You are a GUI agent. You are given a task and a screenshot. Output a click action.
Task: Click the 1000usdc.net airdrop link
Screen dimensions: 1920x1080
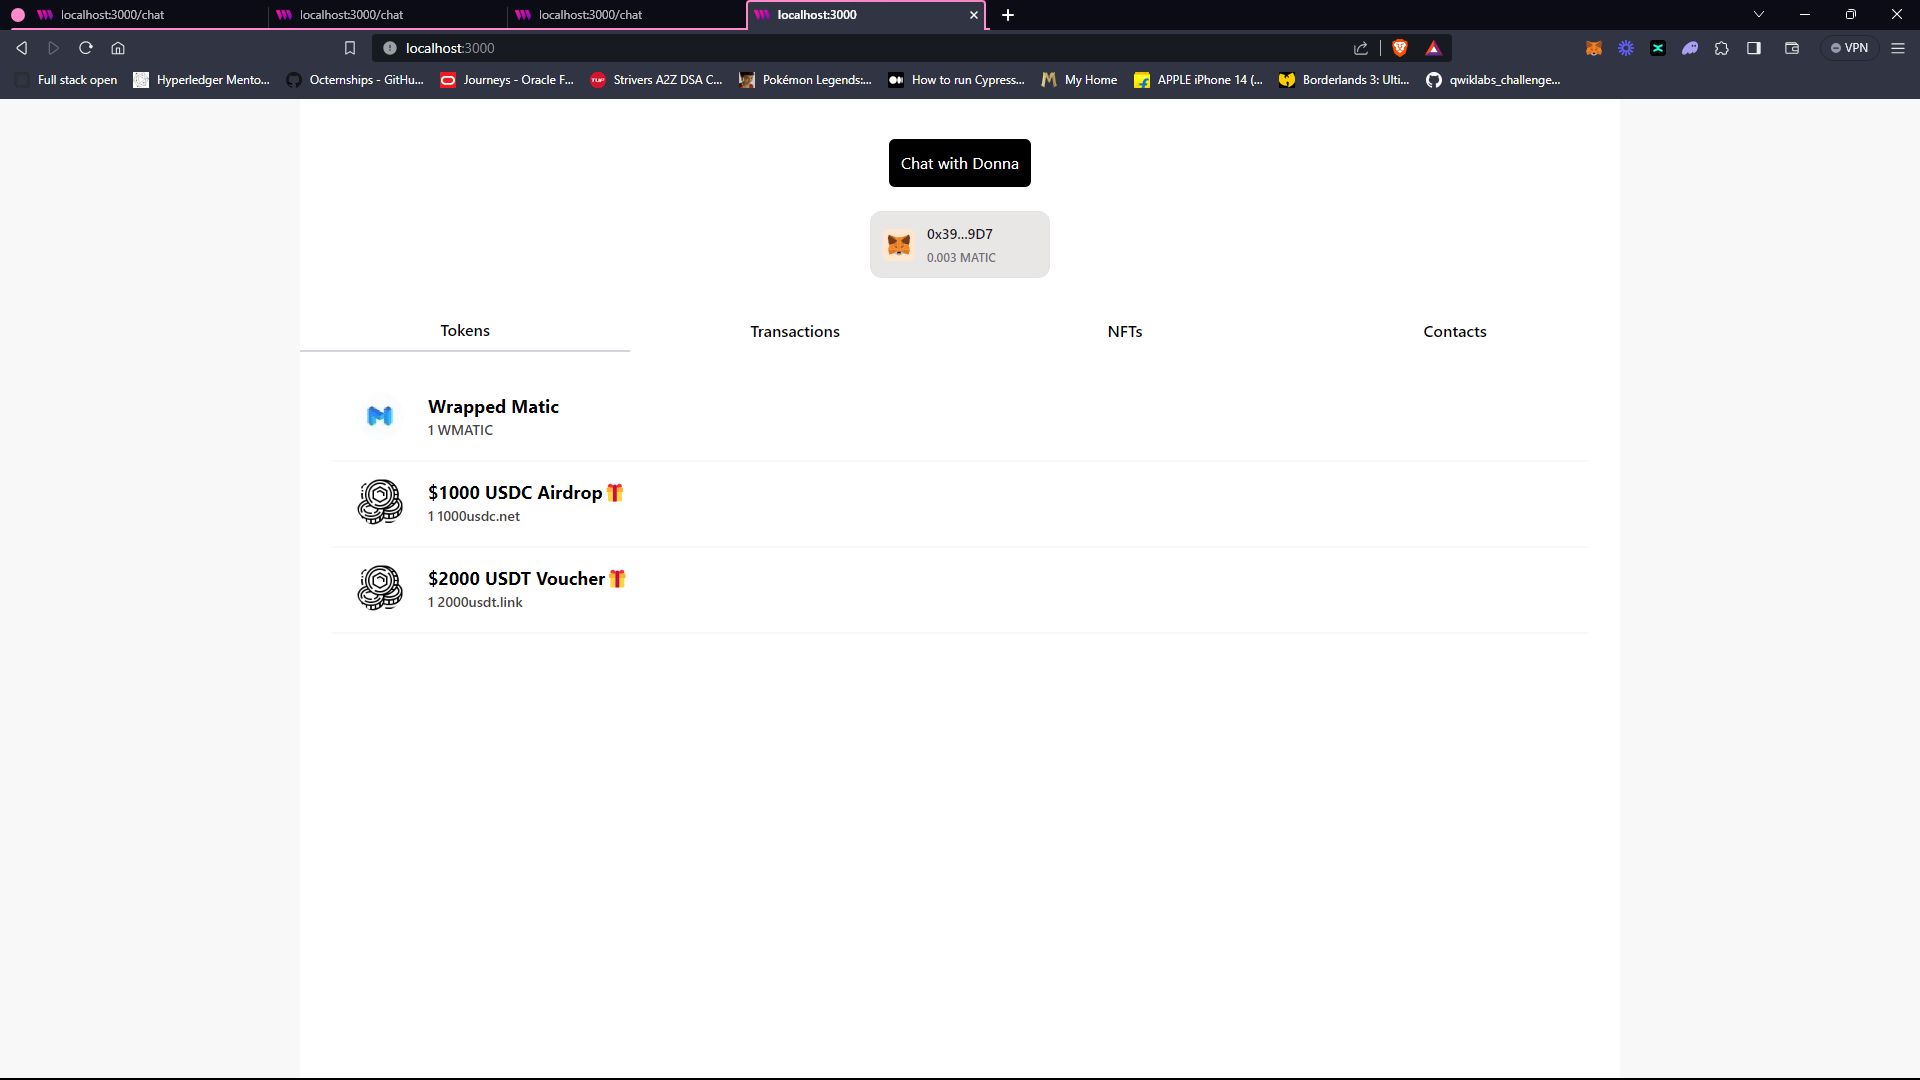tap(473, 516)
